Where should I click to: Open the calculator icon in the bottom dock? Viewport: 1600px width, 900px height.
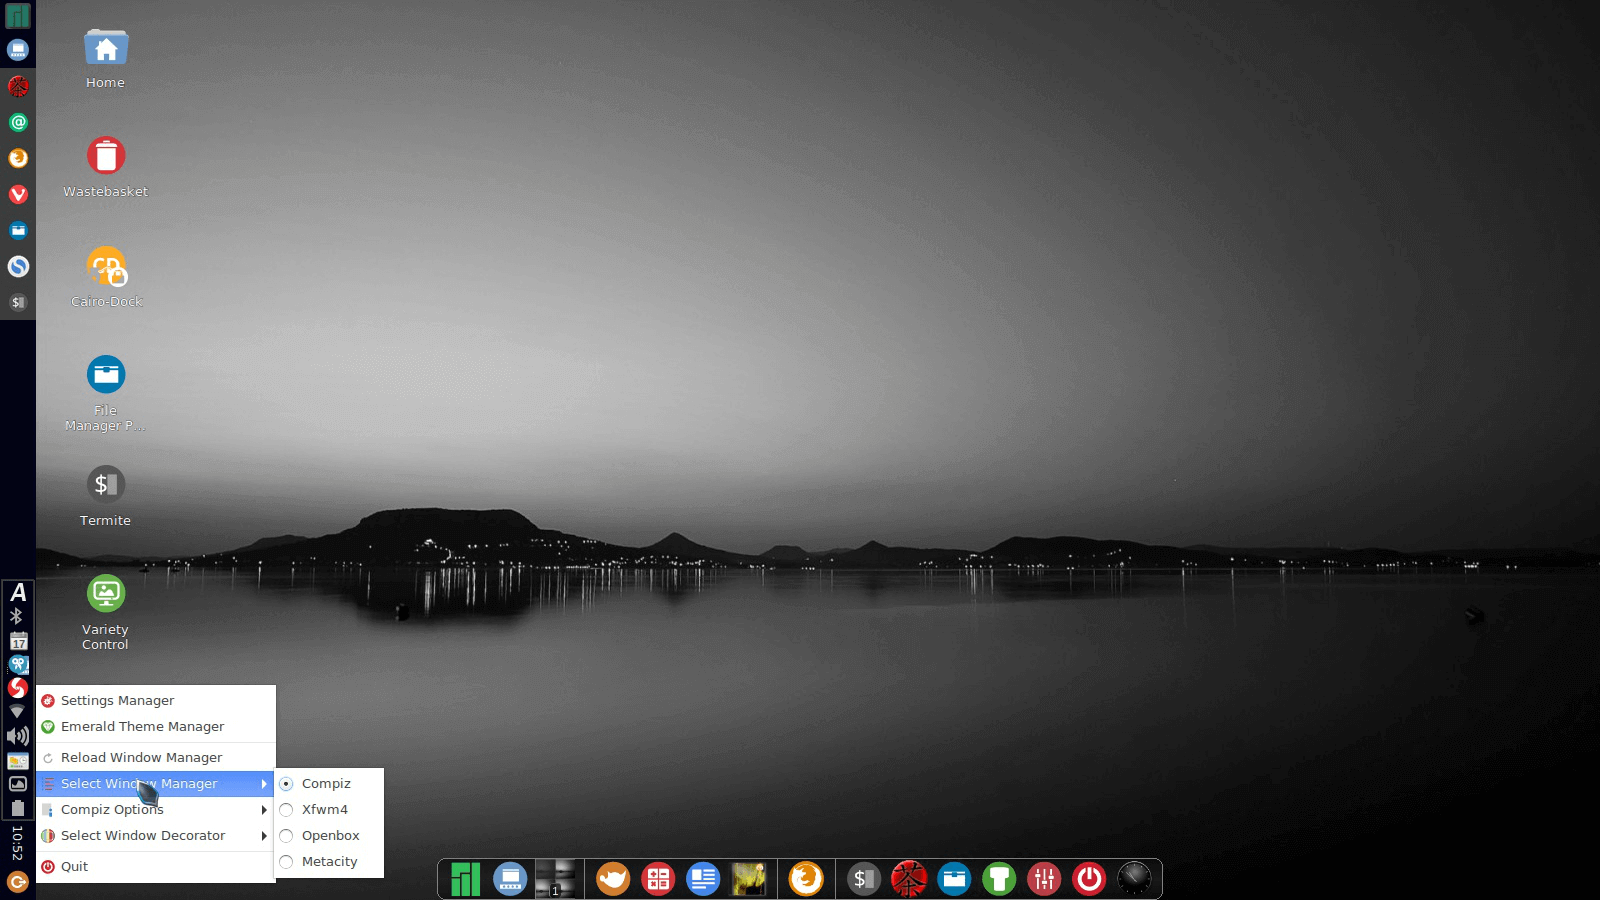point(658,879)
